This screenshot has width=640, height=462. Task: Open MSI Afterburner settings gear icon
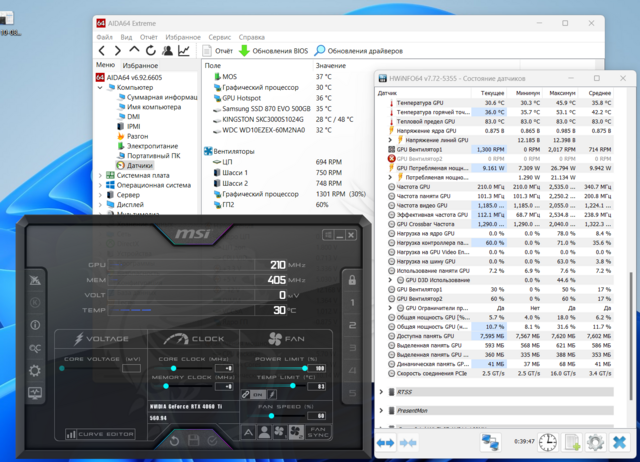[x=36, y=370]
